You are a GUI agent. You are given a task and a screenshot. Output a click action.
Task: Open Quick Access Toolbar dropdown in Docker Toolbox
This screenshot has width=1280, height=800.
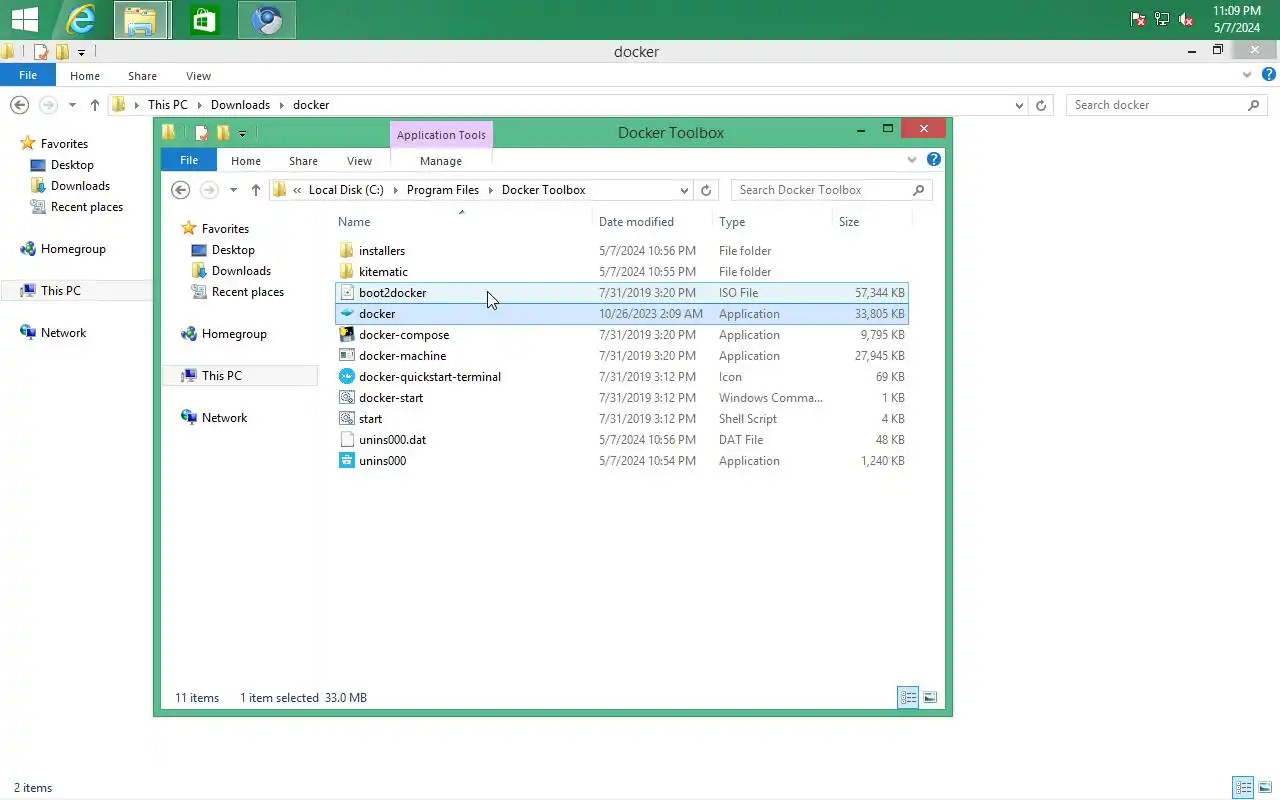242,133
